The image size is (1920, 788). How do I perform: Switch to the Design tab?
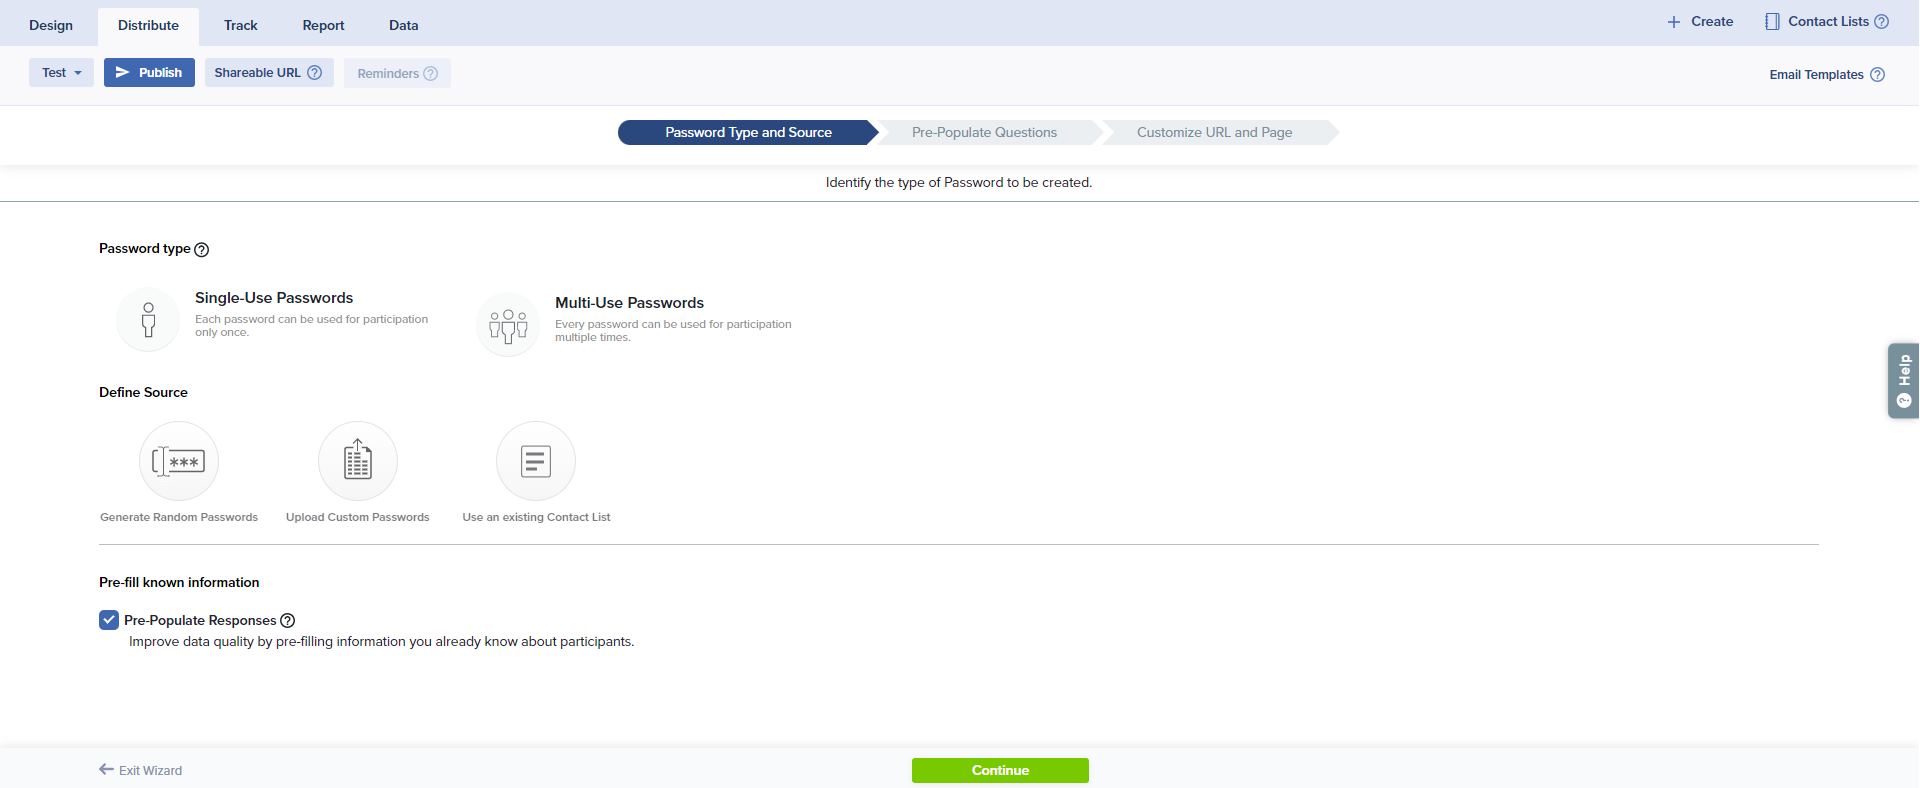(x=51, y=26)
